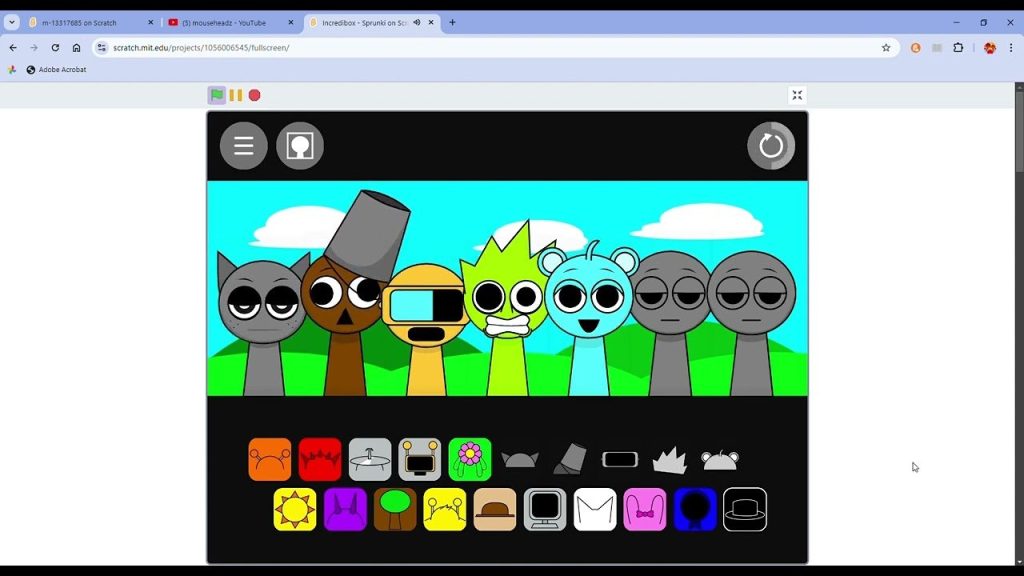The height and width of the screenshot is (576, 1024).
Task: Pick the red spiky character icon
Action: coord(320,459)
